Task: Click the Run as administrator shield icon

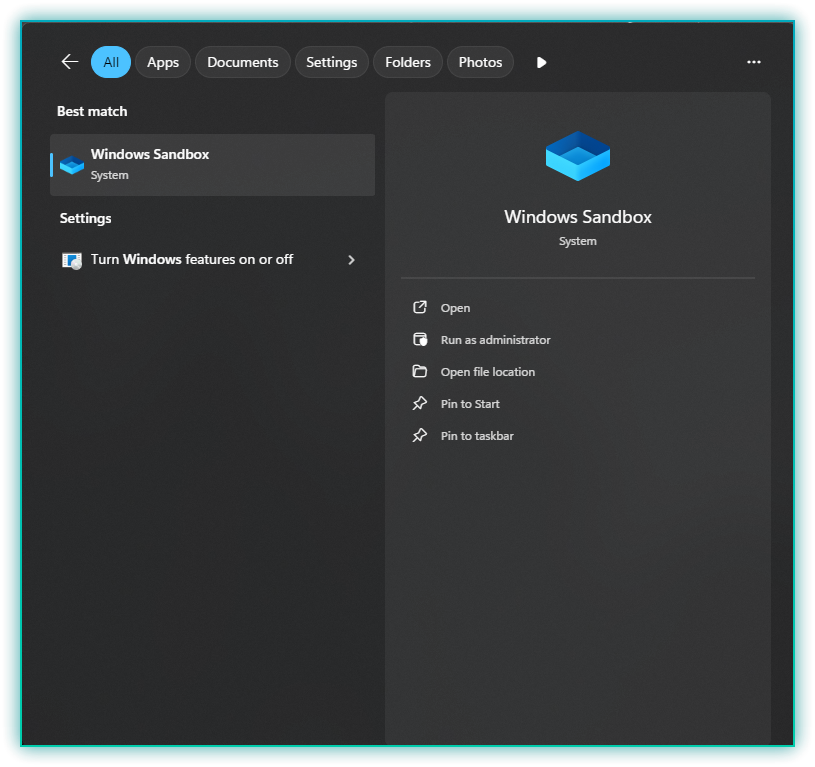Action: point(419,339)
